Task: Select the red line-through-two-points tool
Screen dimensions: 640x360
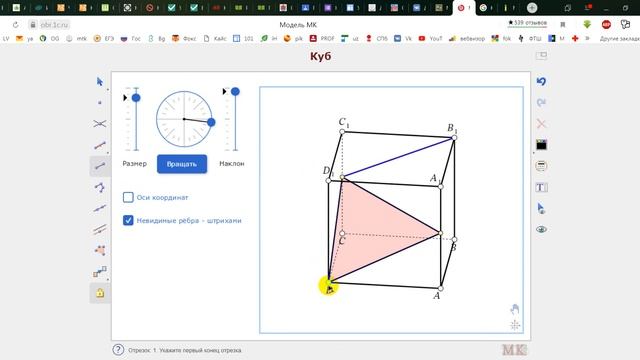Action: (100, 145)
